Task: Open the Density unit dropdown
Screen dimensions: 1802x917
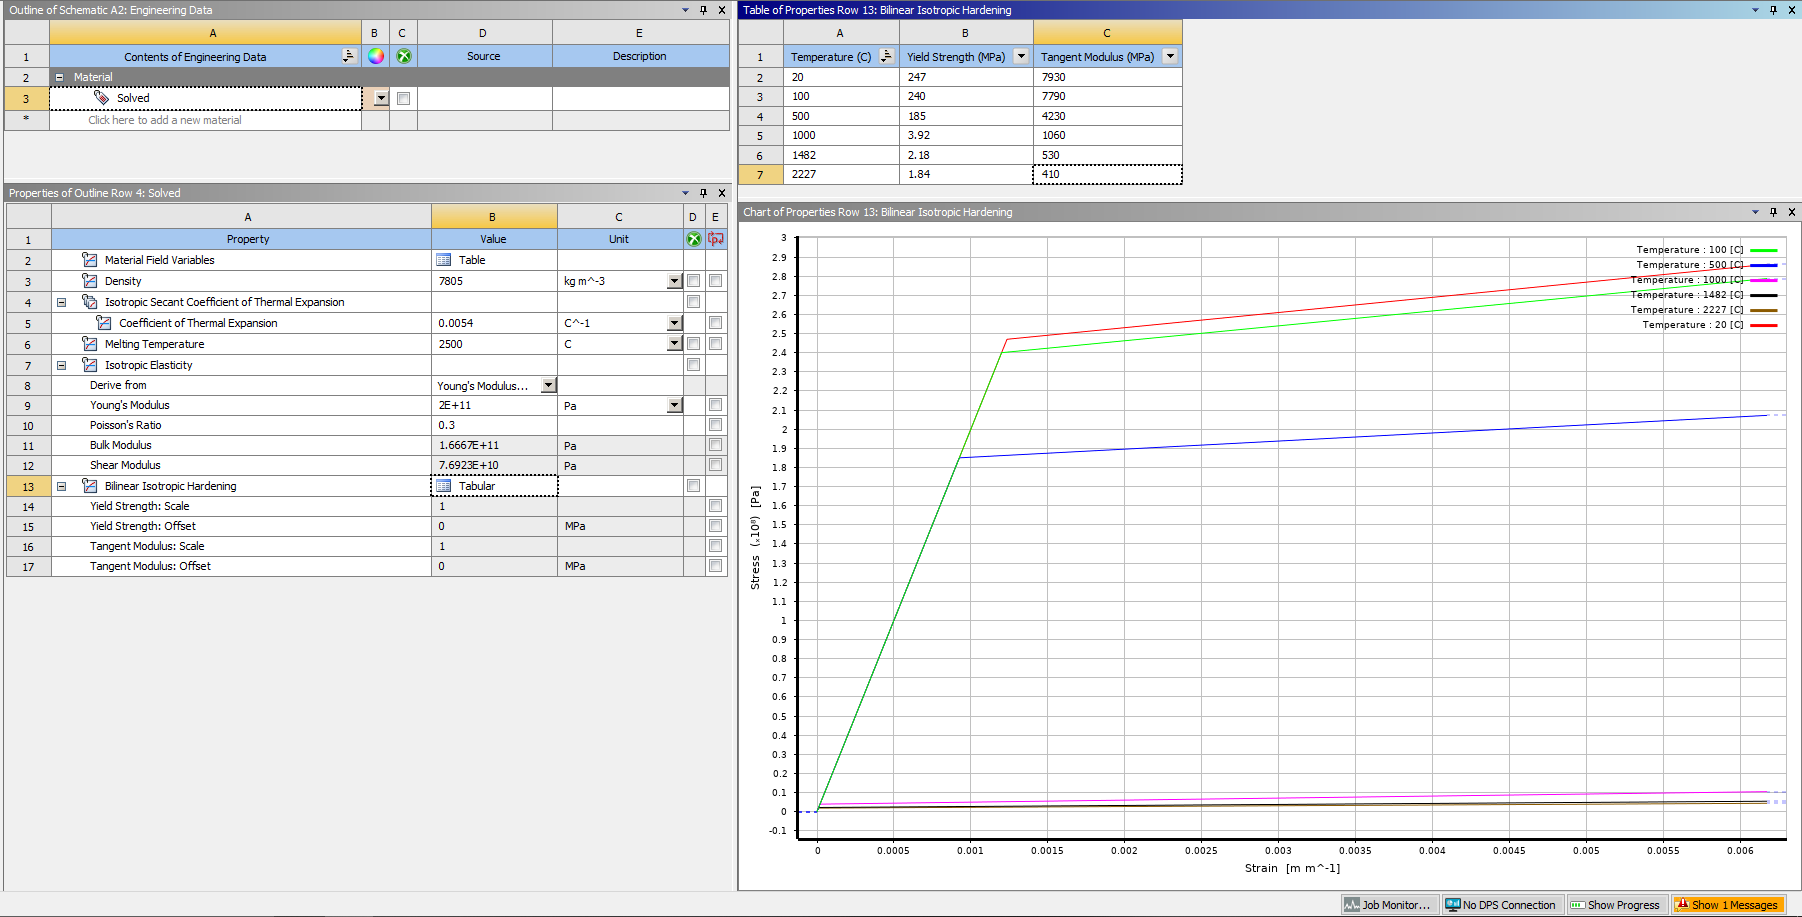Action: point(674,282)
